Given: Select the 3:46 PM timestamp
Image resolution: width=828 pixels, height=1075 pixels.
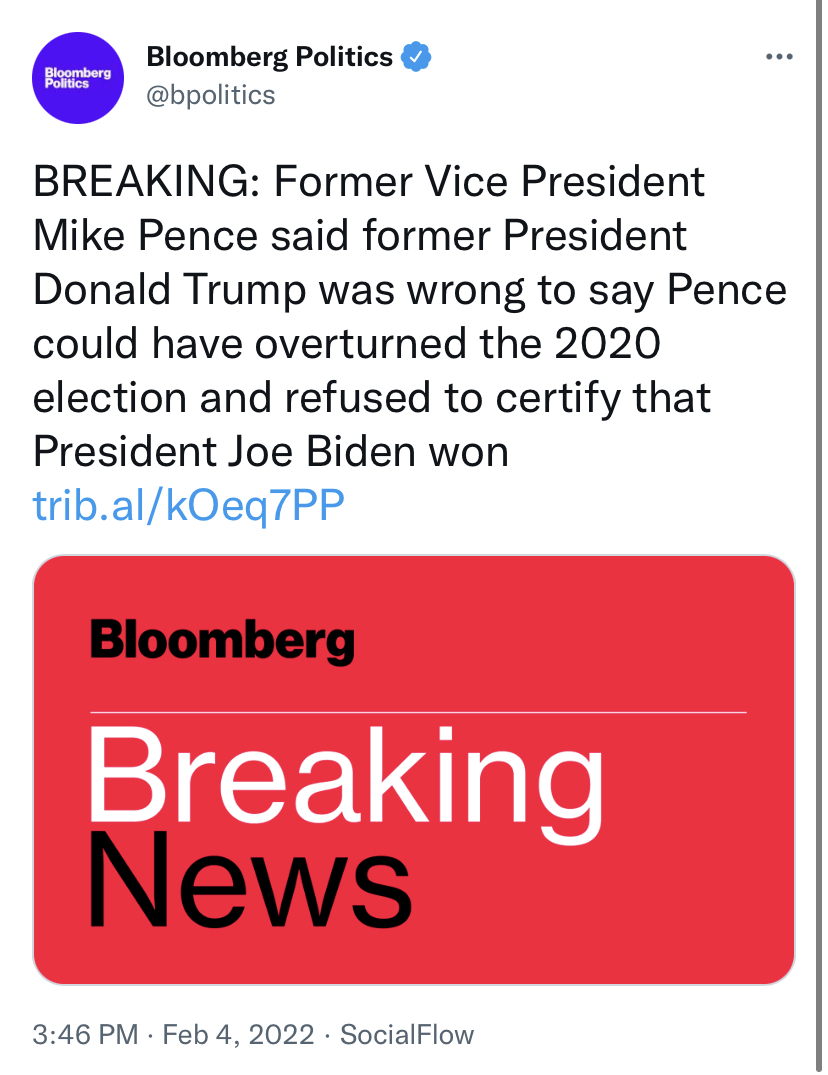Looking at the screenshot, I should click(86, 1035).
